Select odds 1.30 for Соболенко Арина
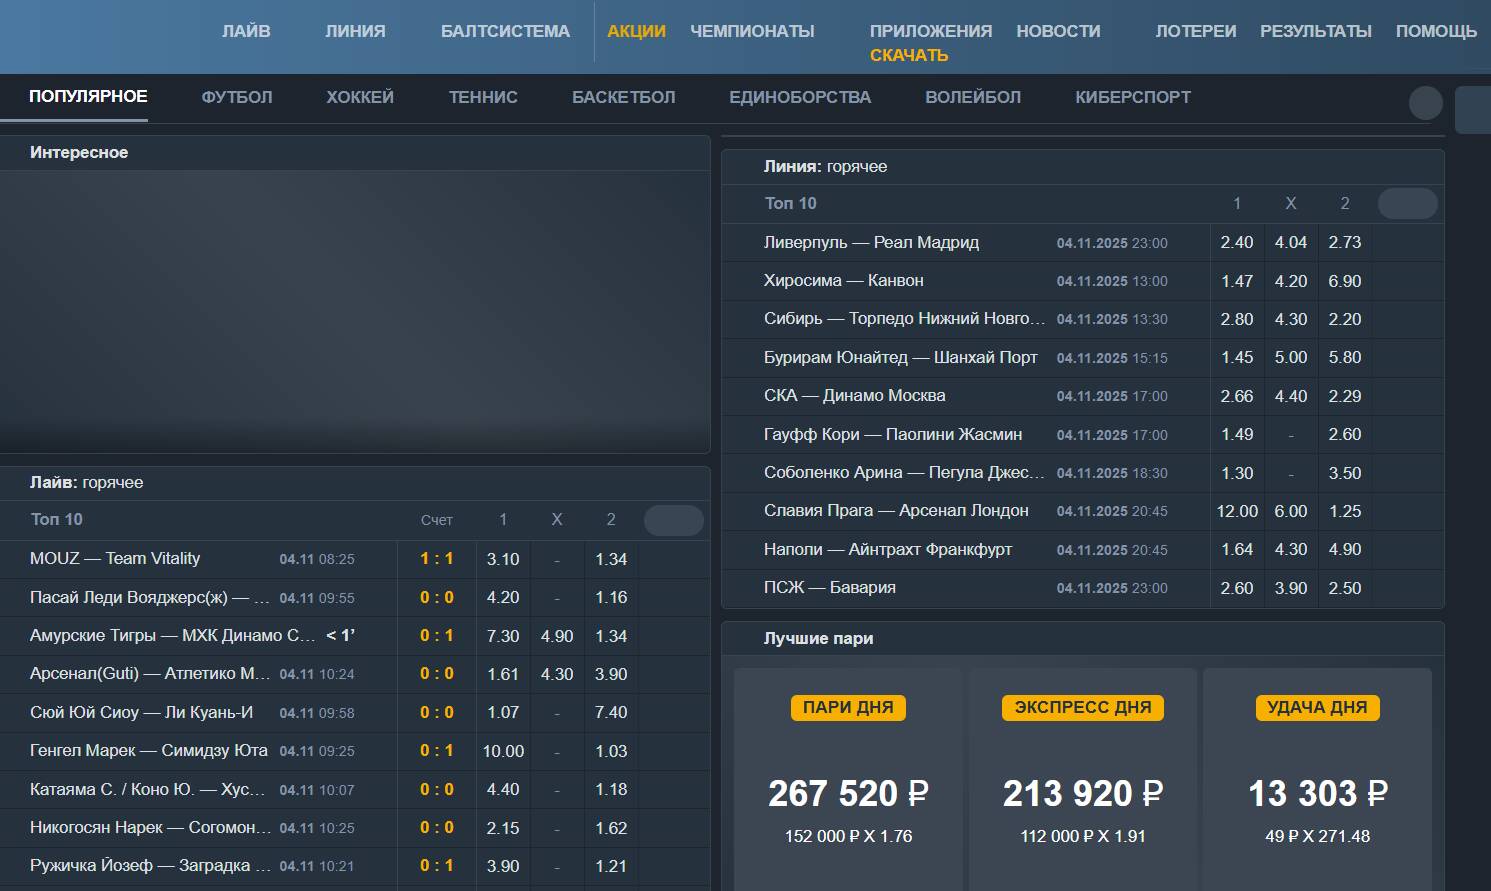Viewport: 1491px width, 891px height. tap(1236, 473)
